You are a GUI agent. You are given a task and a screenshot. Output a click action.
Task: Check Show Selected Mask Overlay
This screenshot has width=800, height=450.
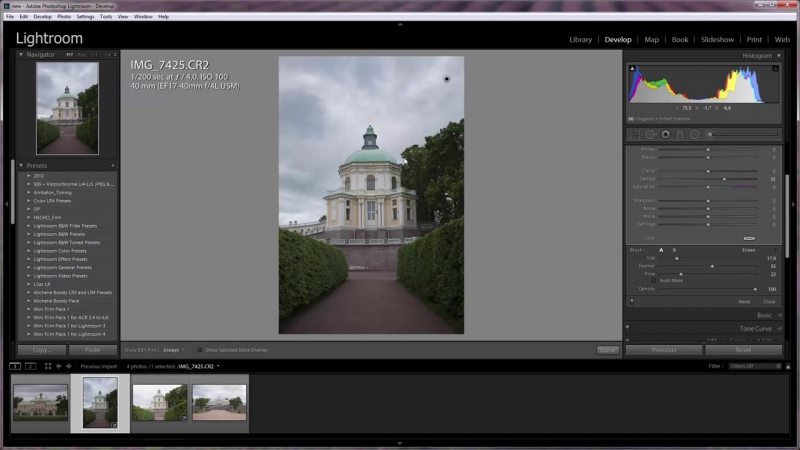pos(200,350)
